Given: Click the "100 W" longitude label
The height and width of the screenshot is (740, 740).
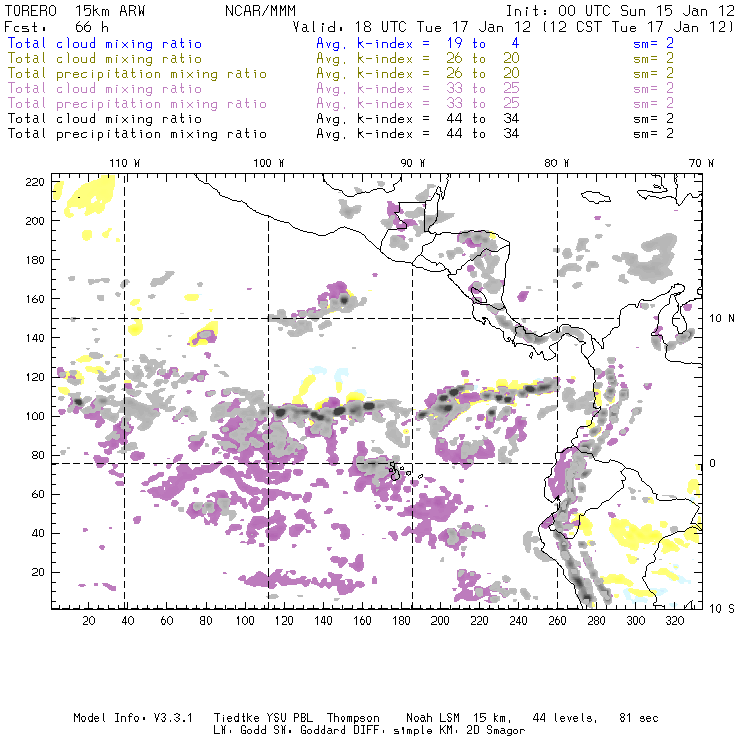Looking at the screenshot, I should [x=269, y=163].
